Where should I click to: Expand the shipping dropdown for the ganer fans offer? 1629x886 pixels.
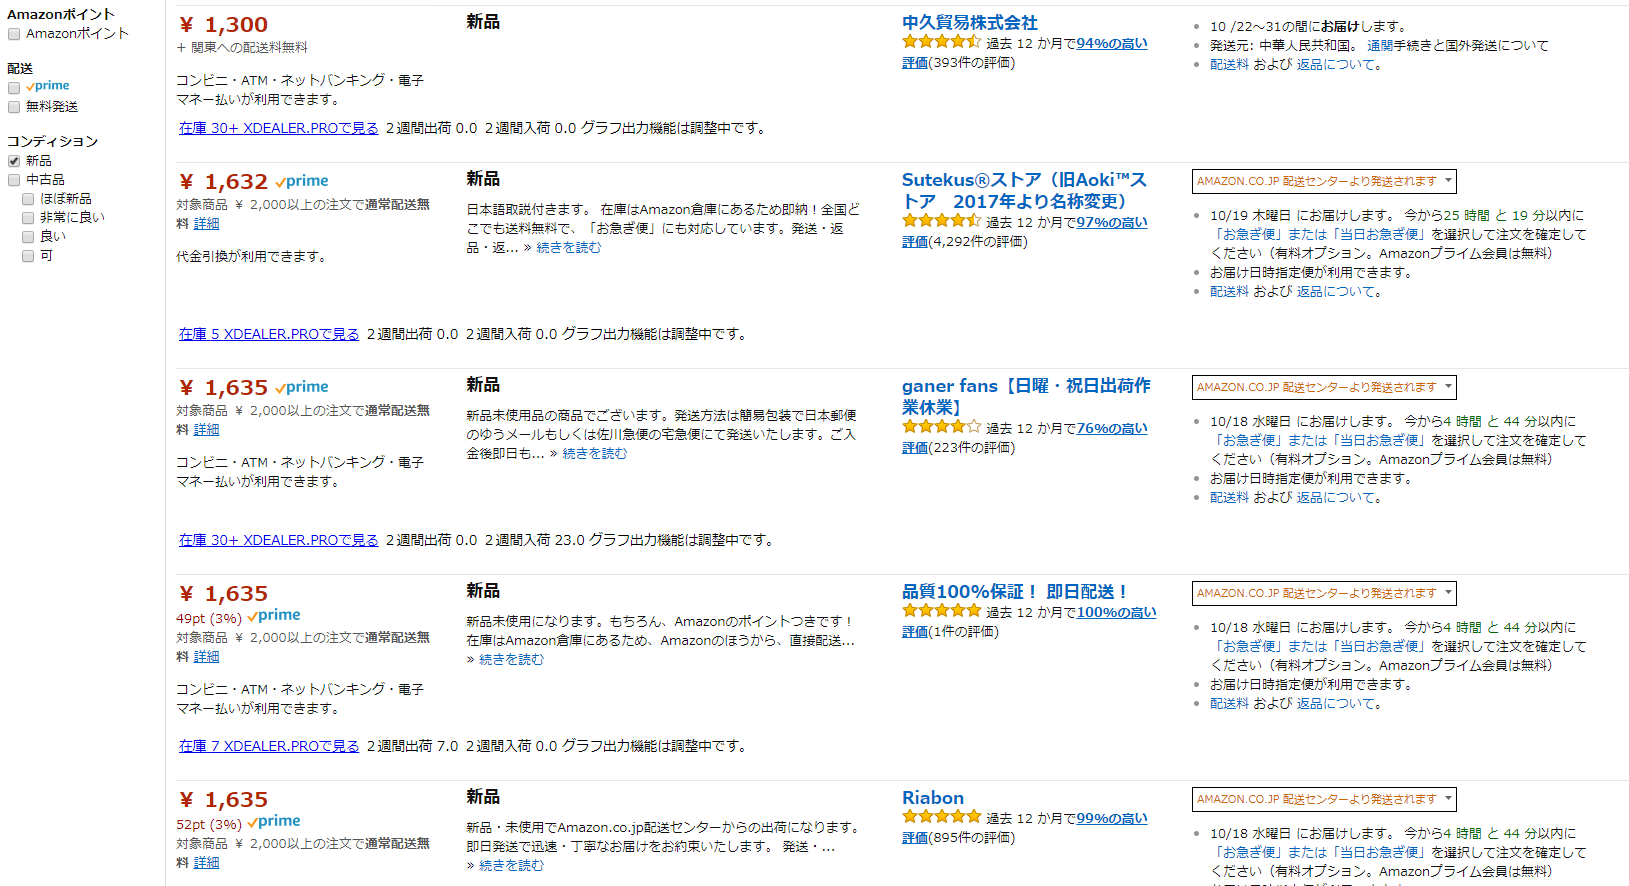tap(1324, 387)
